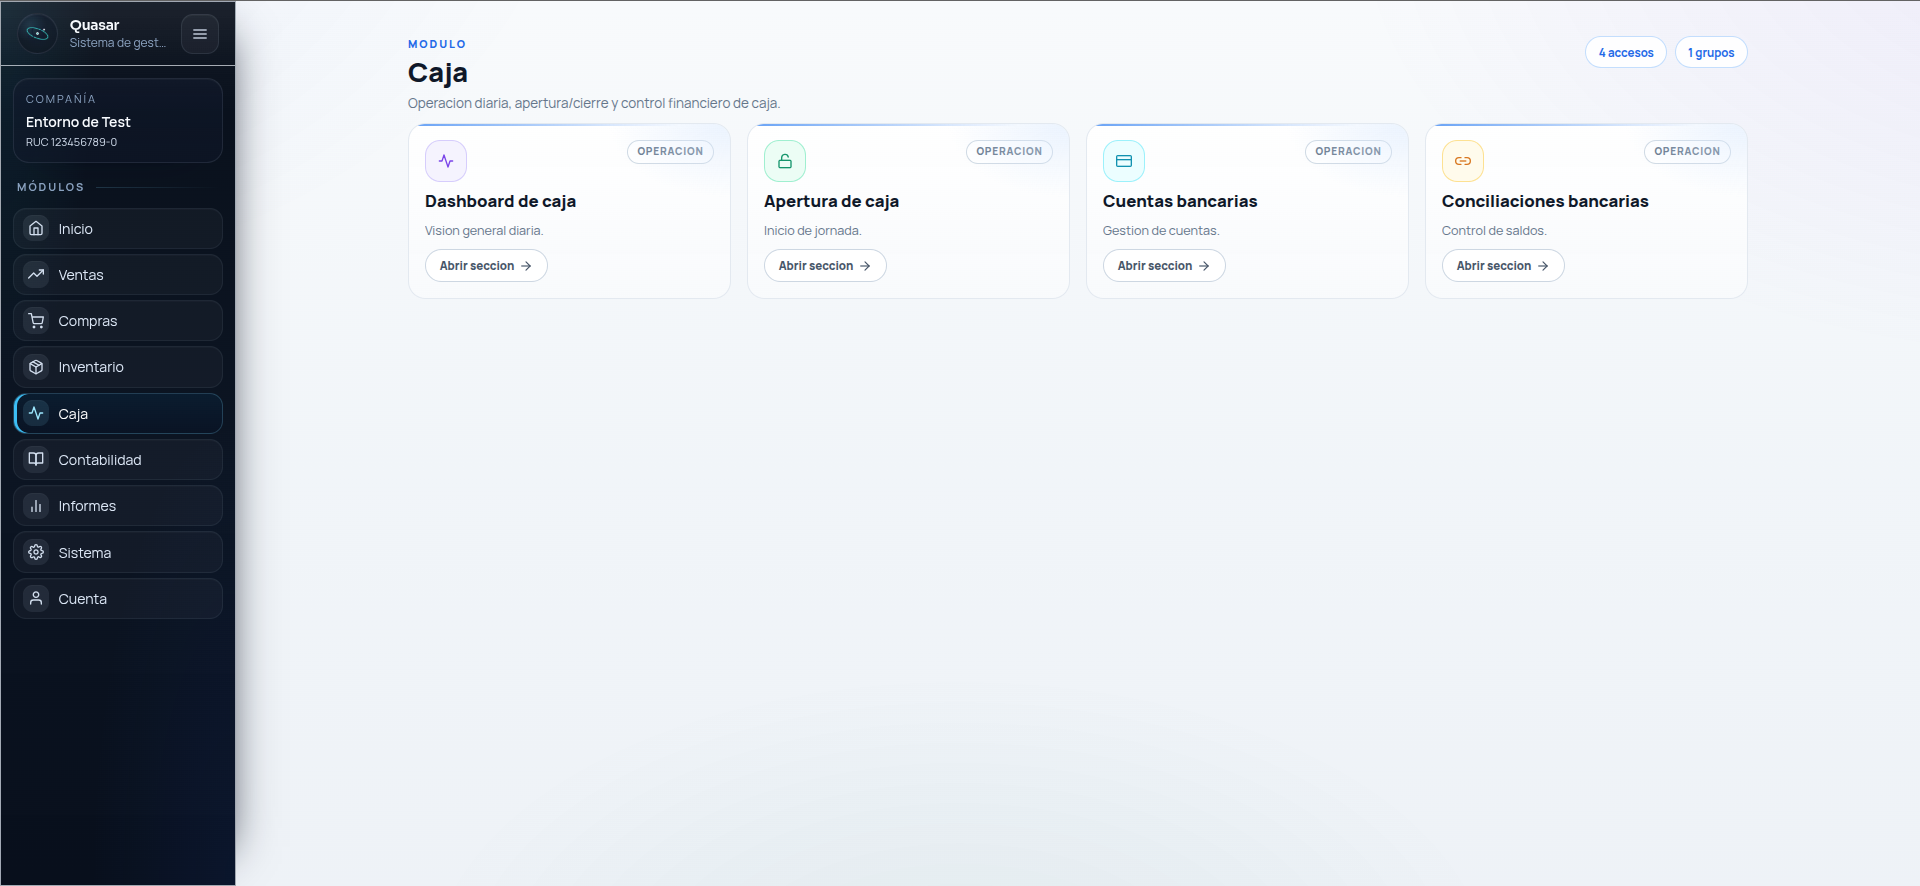Click the Compras shopping cart icon
This screenshot has width=1920, height=886.
click(x=36, y=321)
